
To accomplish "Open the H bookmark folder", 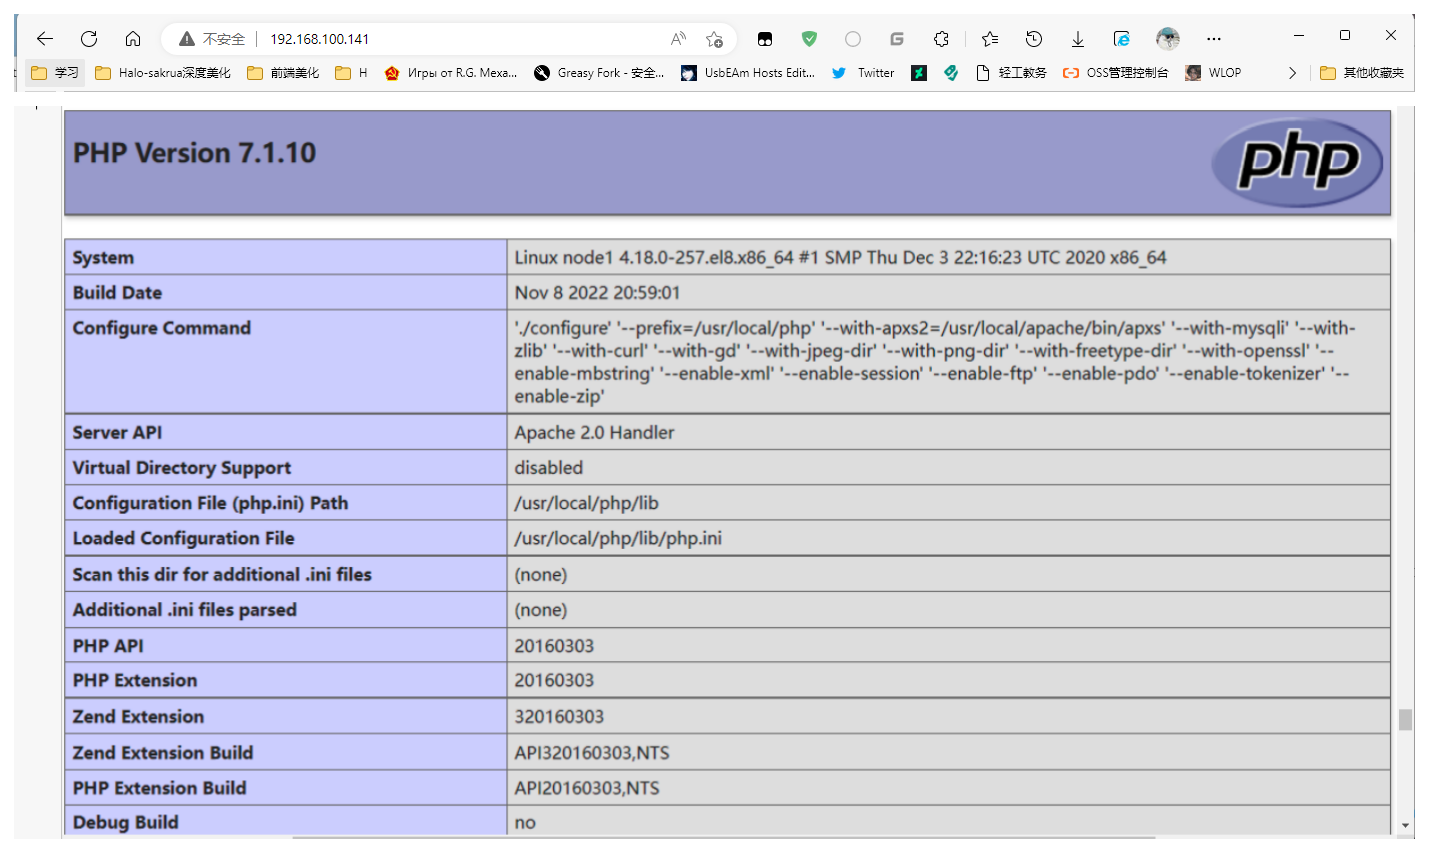I will pyautogui.click(x=352, y=72).
